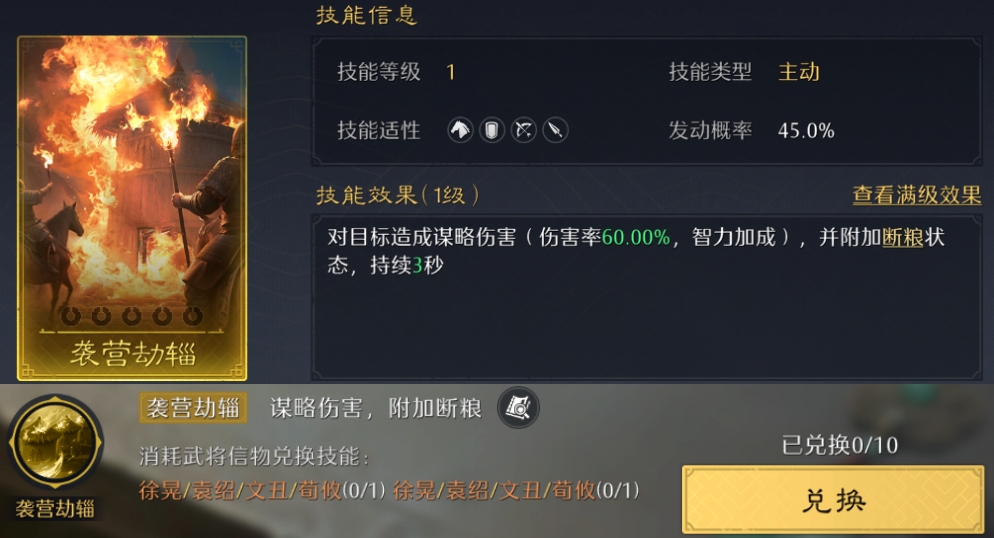Click the strategy scroll icon beside 附加断粮
The width and height of the screenshot is (994, 538).
pos(519,407)
